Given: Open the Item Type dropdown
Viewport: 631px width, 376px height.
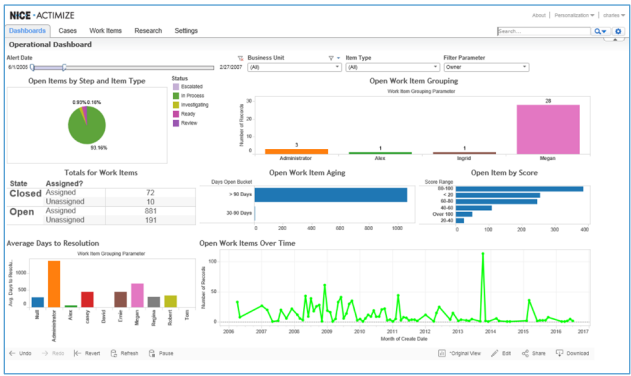Looking at the screenshot, I should pos(392,67).
